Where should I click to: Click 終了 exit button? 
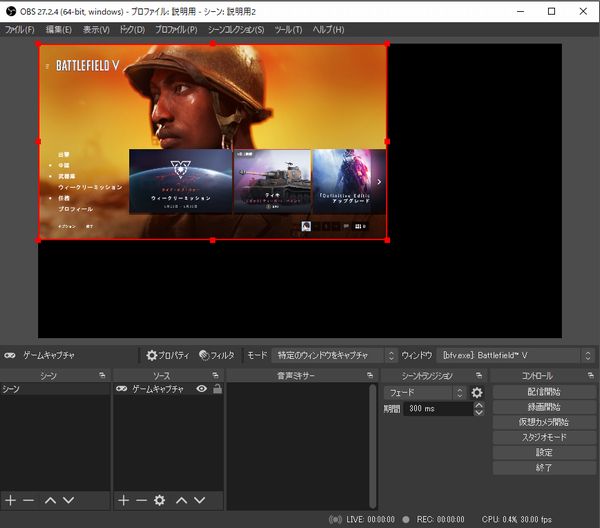click(544, 468)
